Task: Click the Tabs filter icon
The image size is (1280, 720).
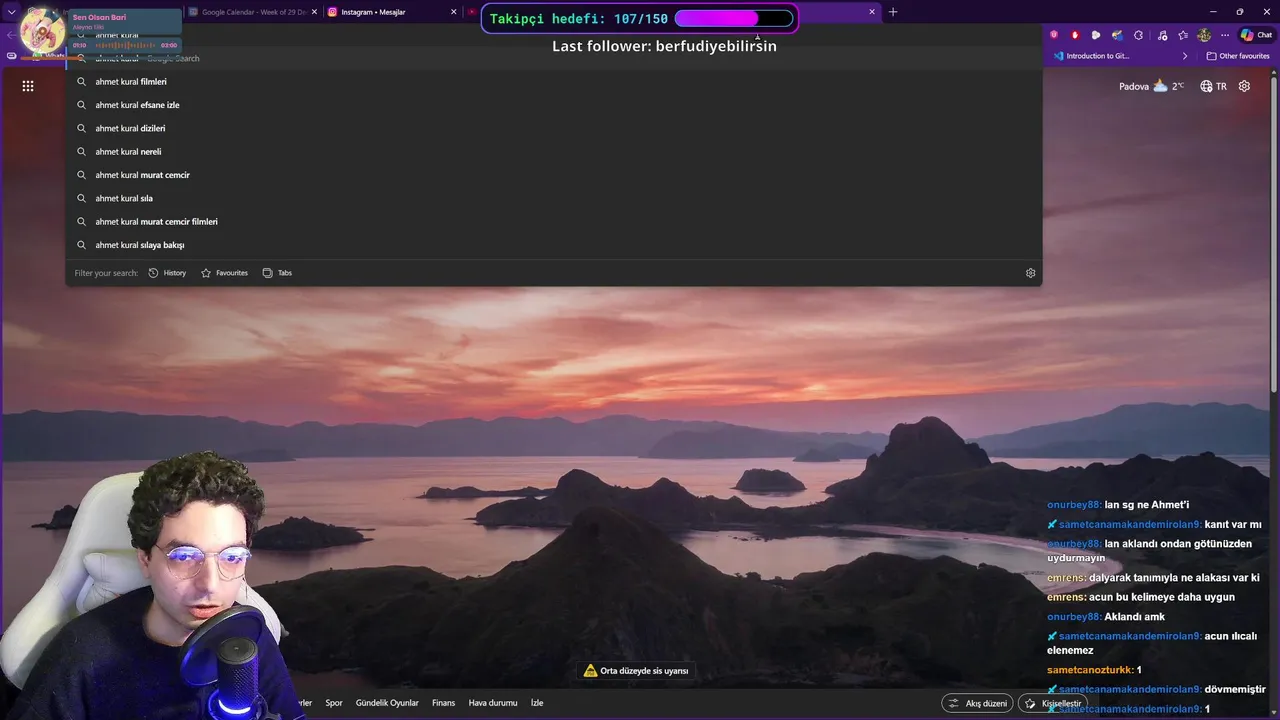Action: point(267,273)
